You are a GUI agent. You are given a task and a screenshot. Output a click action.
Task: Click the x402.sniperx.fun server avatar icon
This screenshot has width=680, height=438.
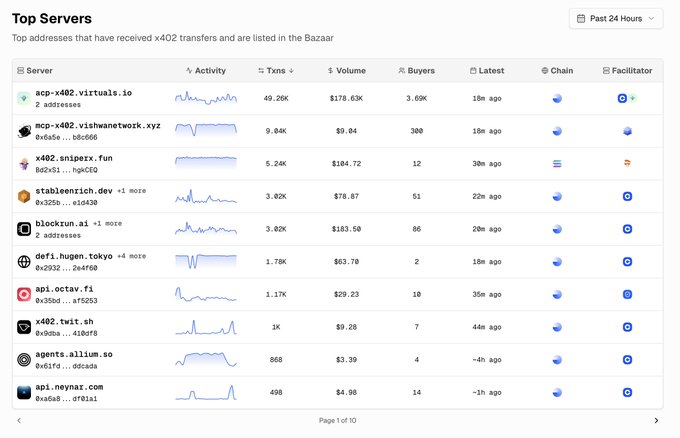coord(24,164)
